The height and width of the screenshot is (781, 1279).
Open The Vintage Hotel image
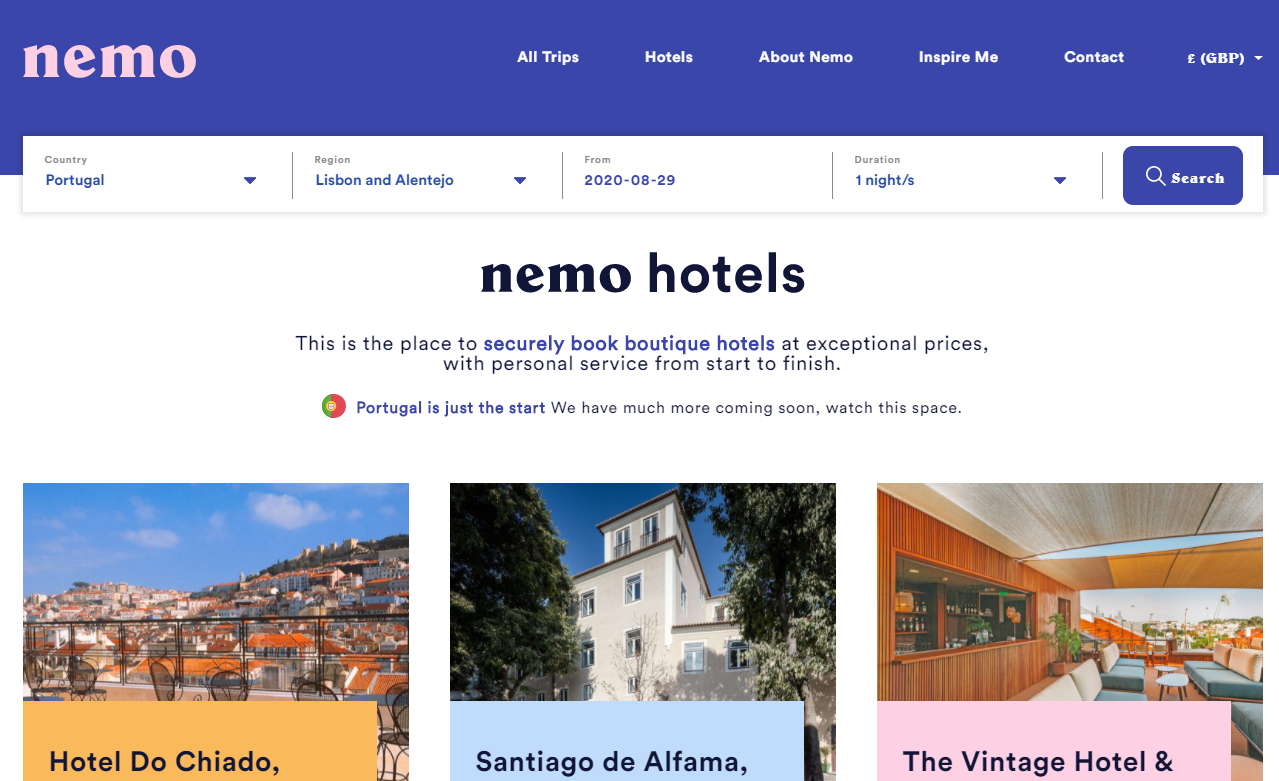click(1070, 592)
